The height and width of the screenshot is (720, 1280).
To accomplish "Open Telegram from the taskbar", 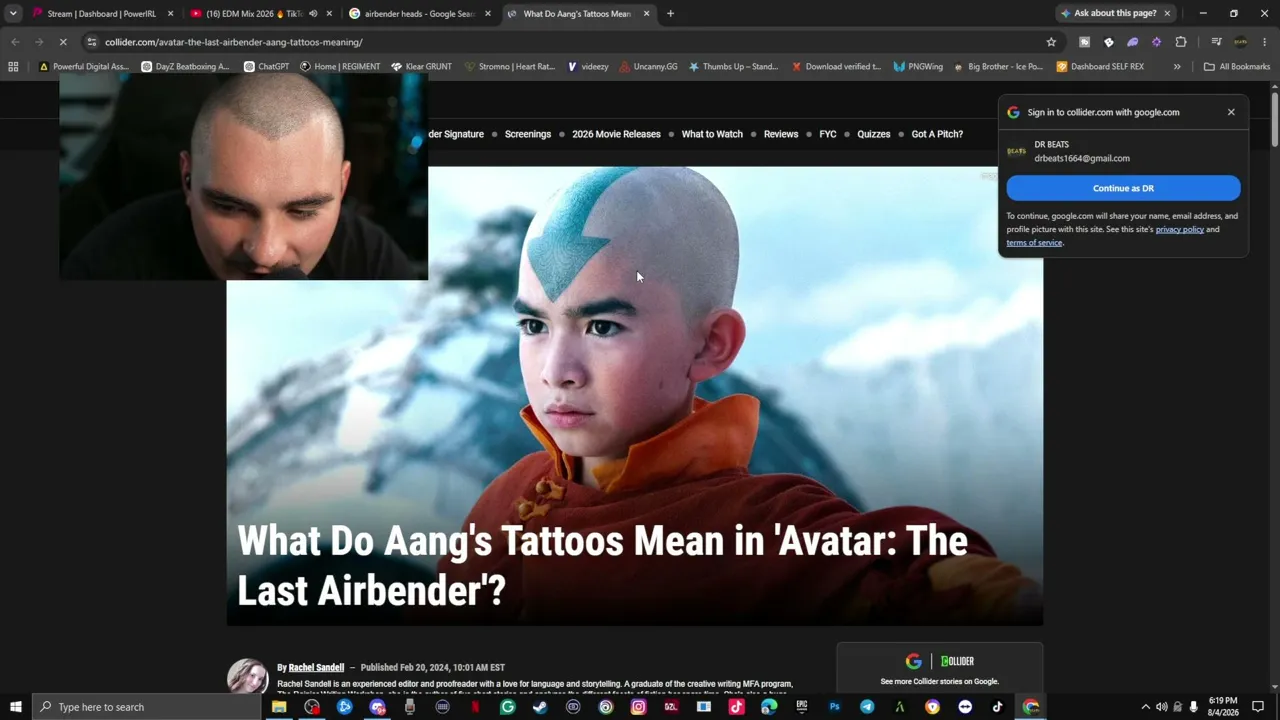I will pyautogui.click(x=867, y=707).
